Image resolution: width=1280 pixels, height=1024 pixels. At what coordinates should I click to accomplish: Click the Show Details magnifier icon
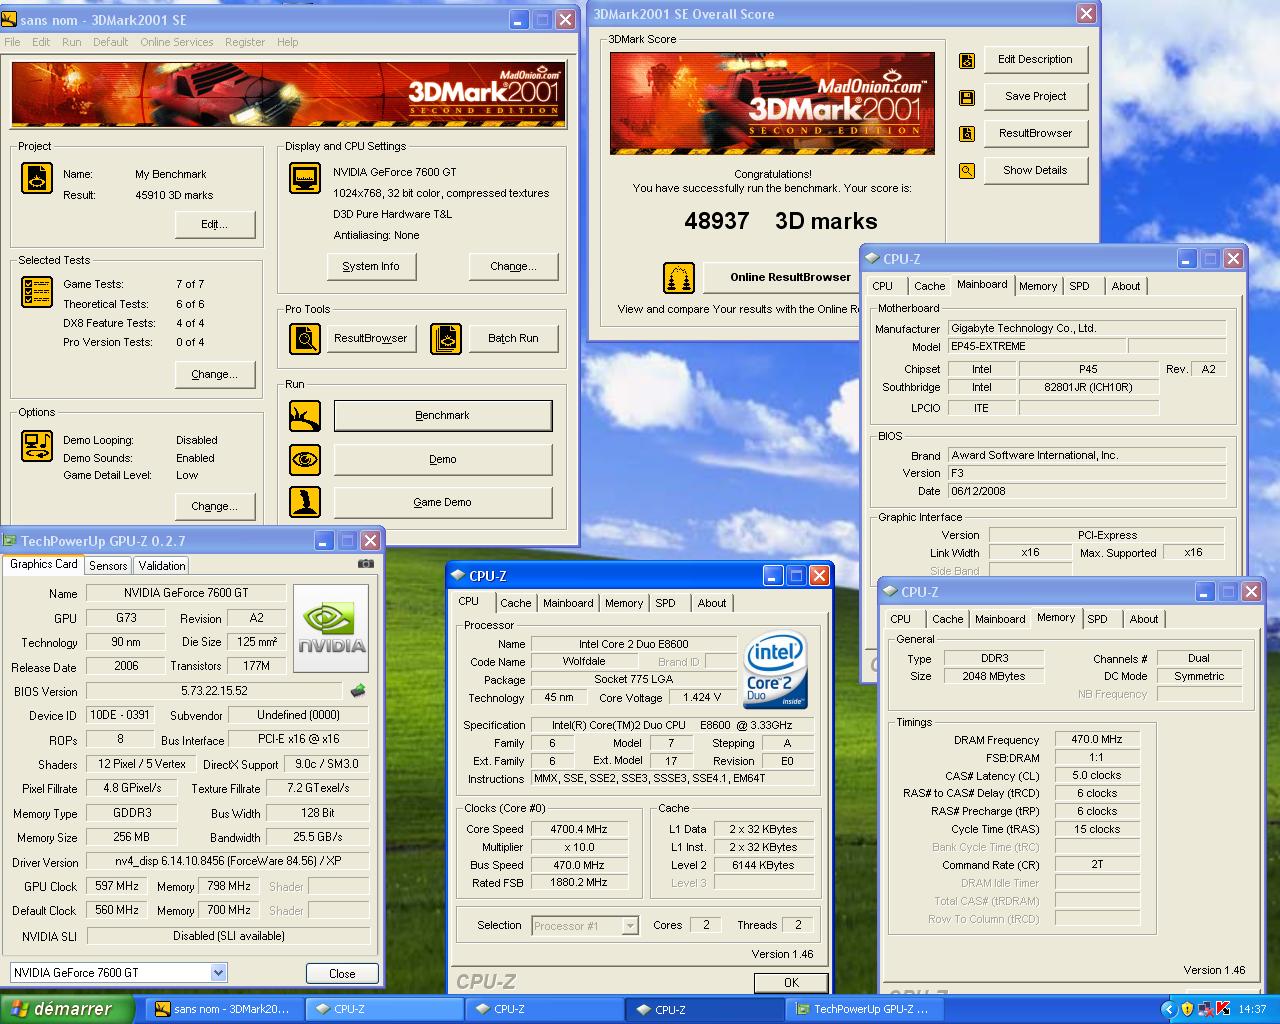click(x=967, y=171)
